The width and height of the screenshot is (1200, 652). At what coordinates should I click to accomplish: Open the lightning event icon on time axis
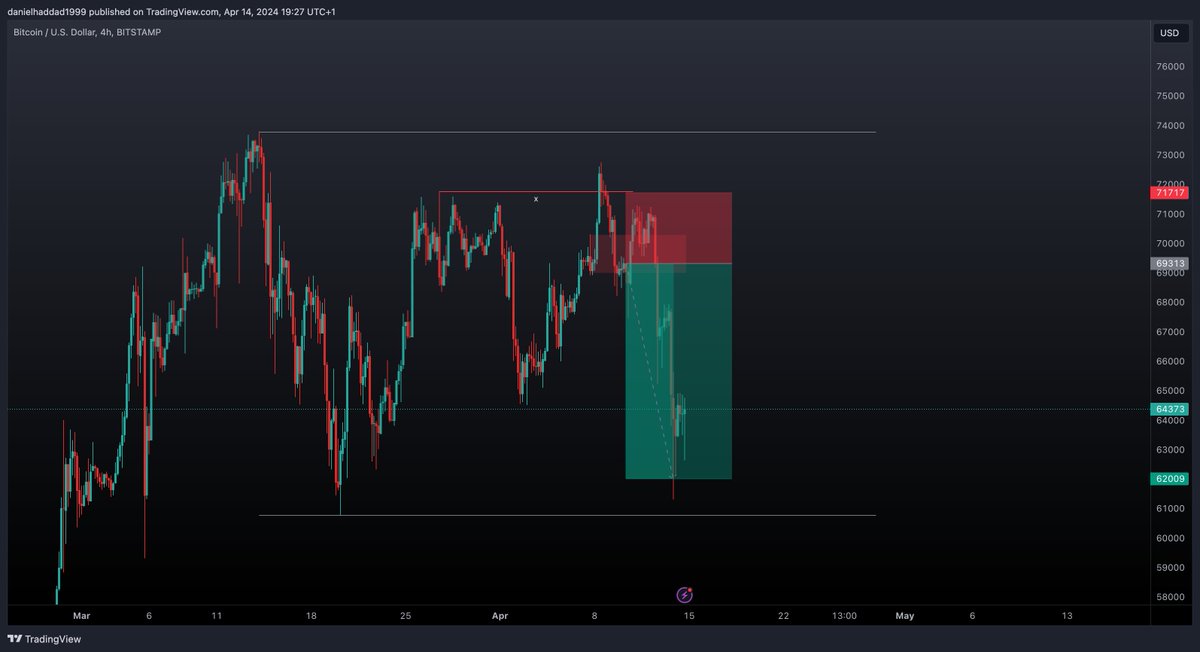tap(685, 595)
